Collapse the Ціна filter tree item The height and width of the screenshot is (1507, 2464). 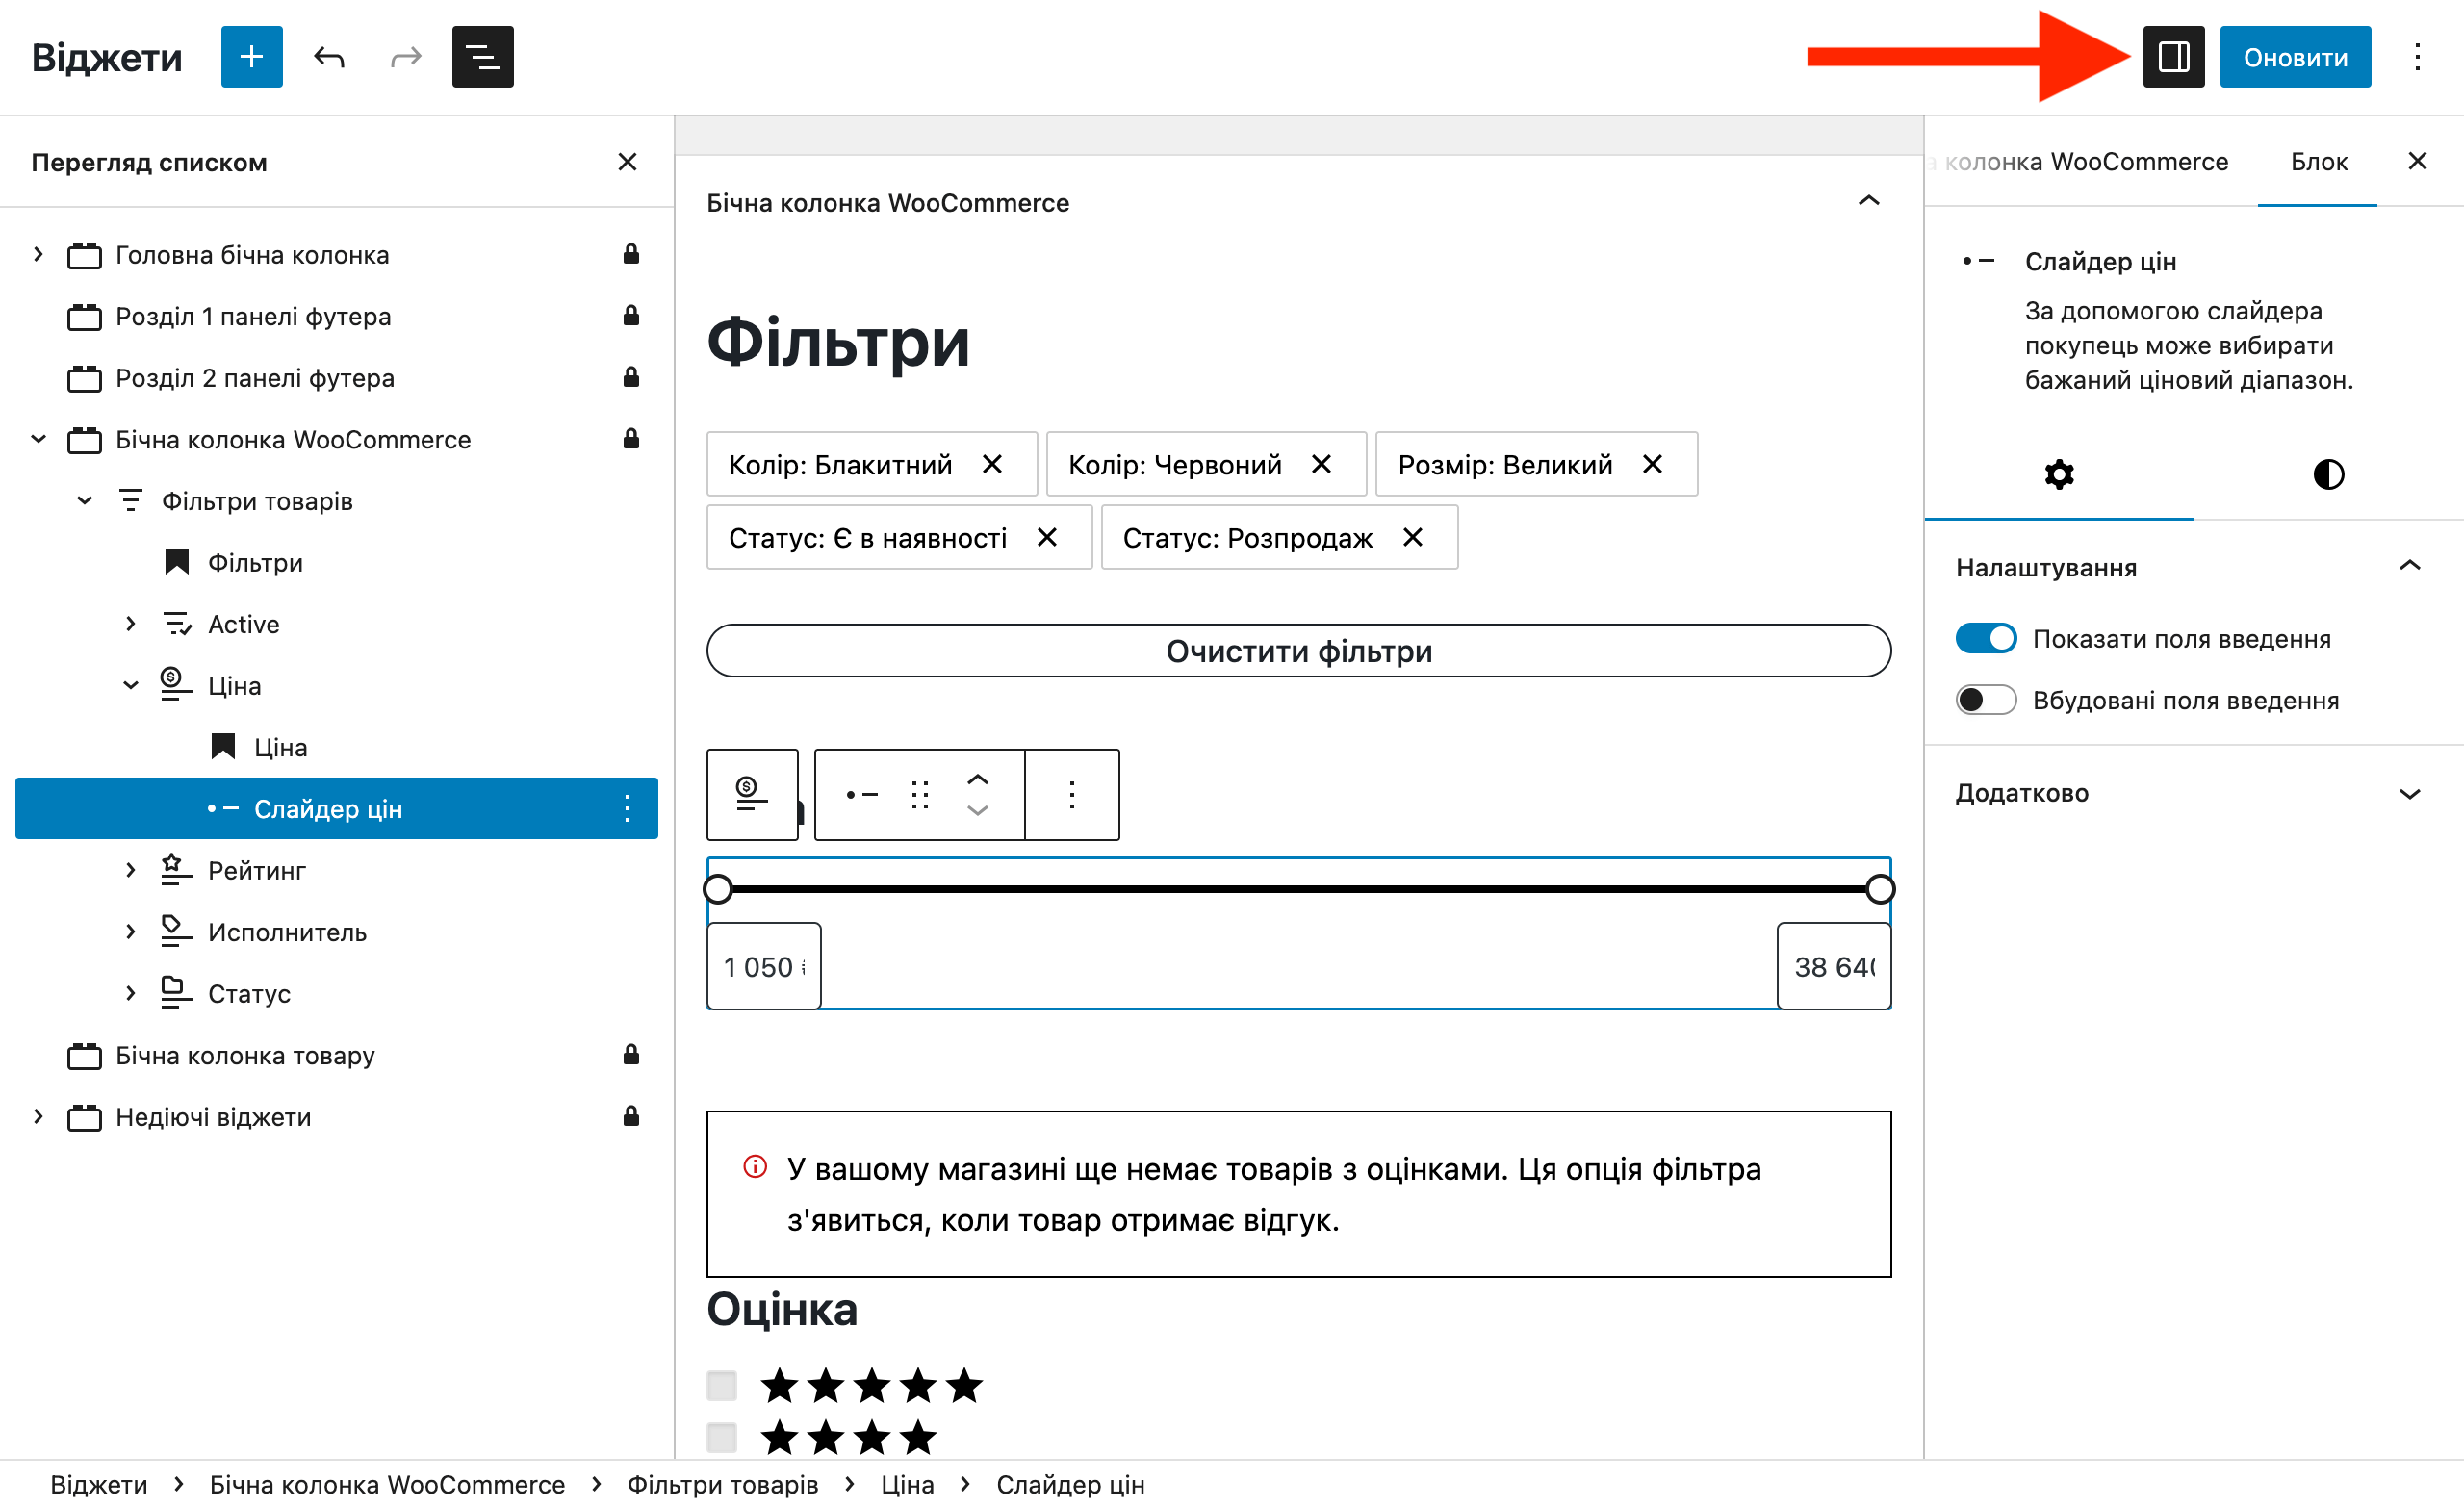click(130, 685)
